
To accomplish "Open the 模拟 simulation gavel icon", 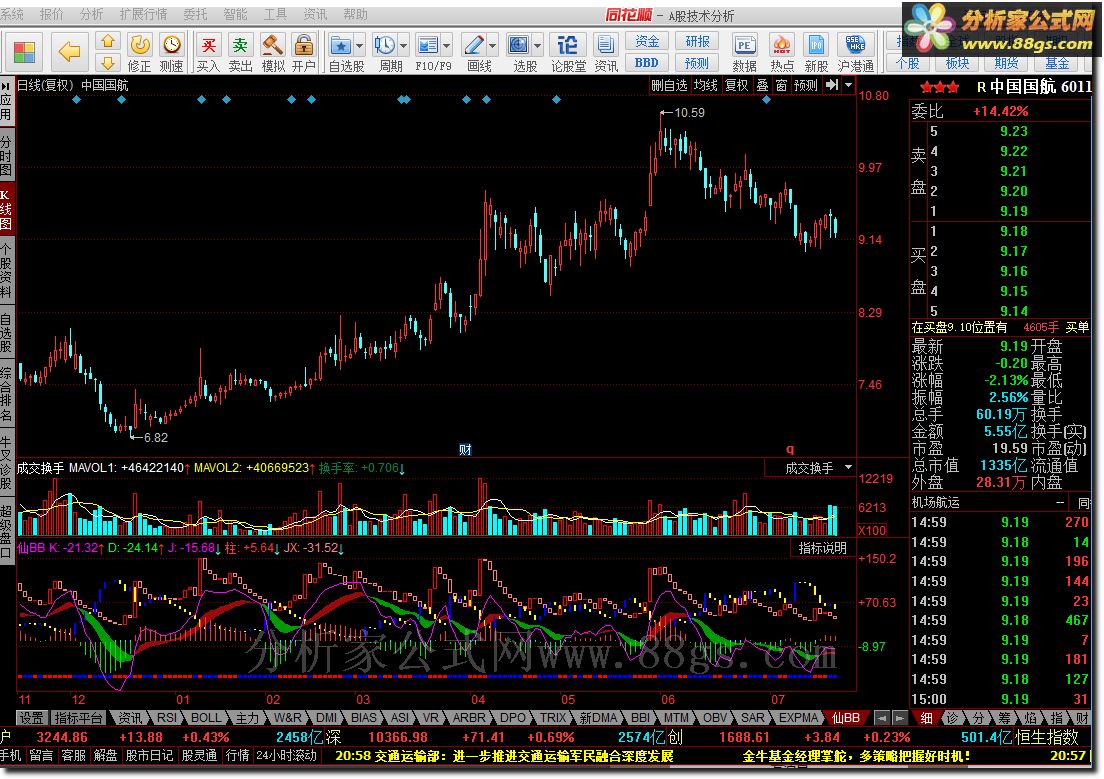I will (x=272, y=53).
